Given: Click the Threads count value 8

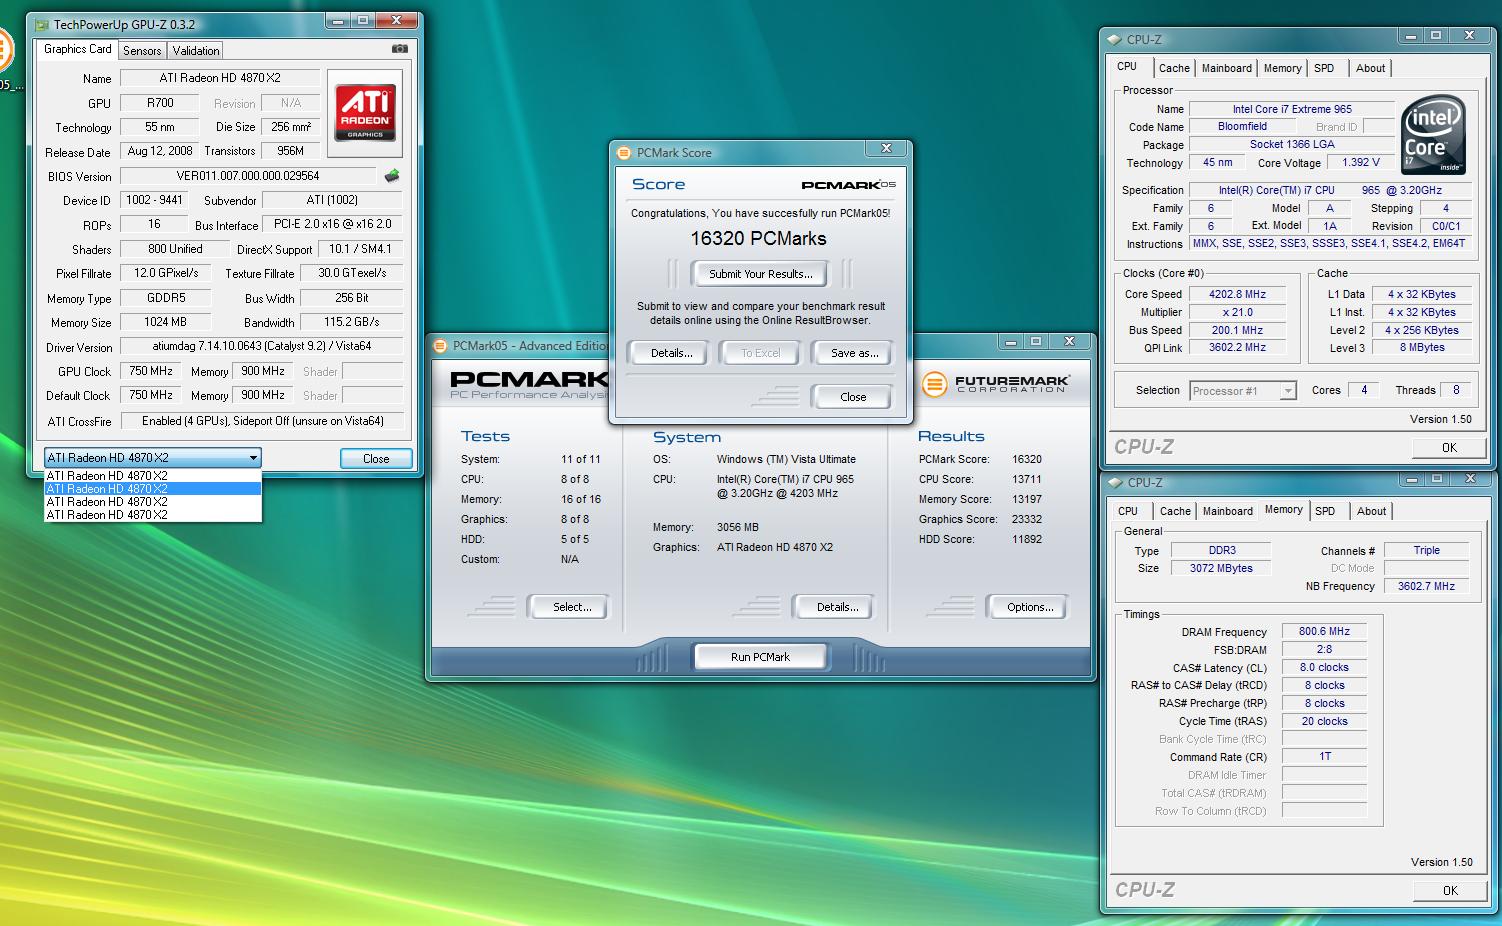Looking at the screenshot, I should pos(1456,390).
